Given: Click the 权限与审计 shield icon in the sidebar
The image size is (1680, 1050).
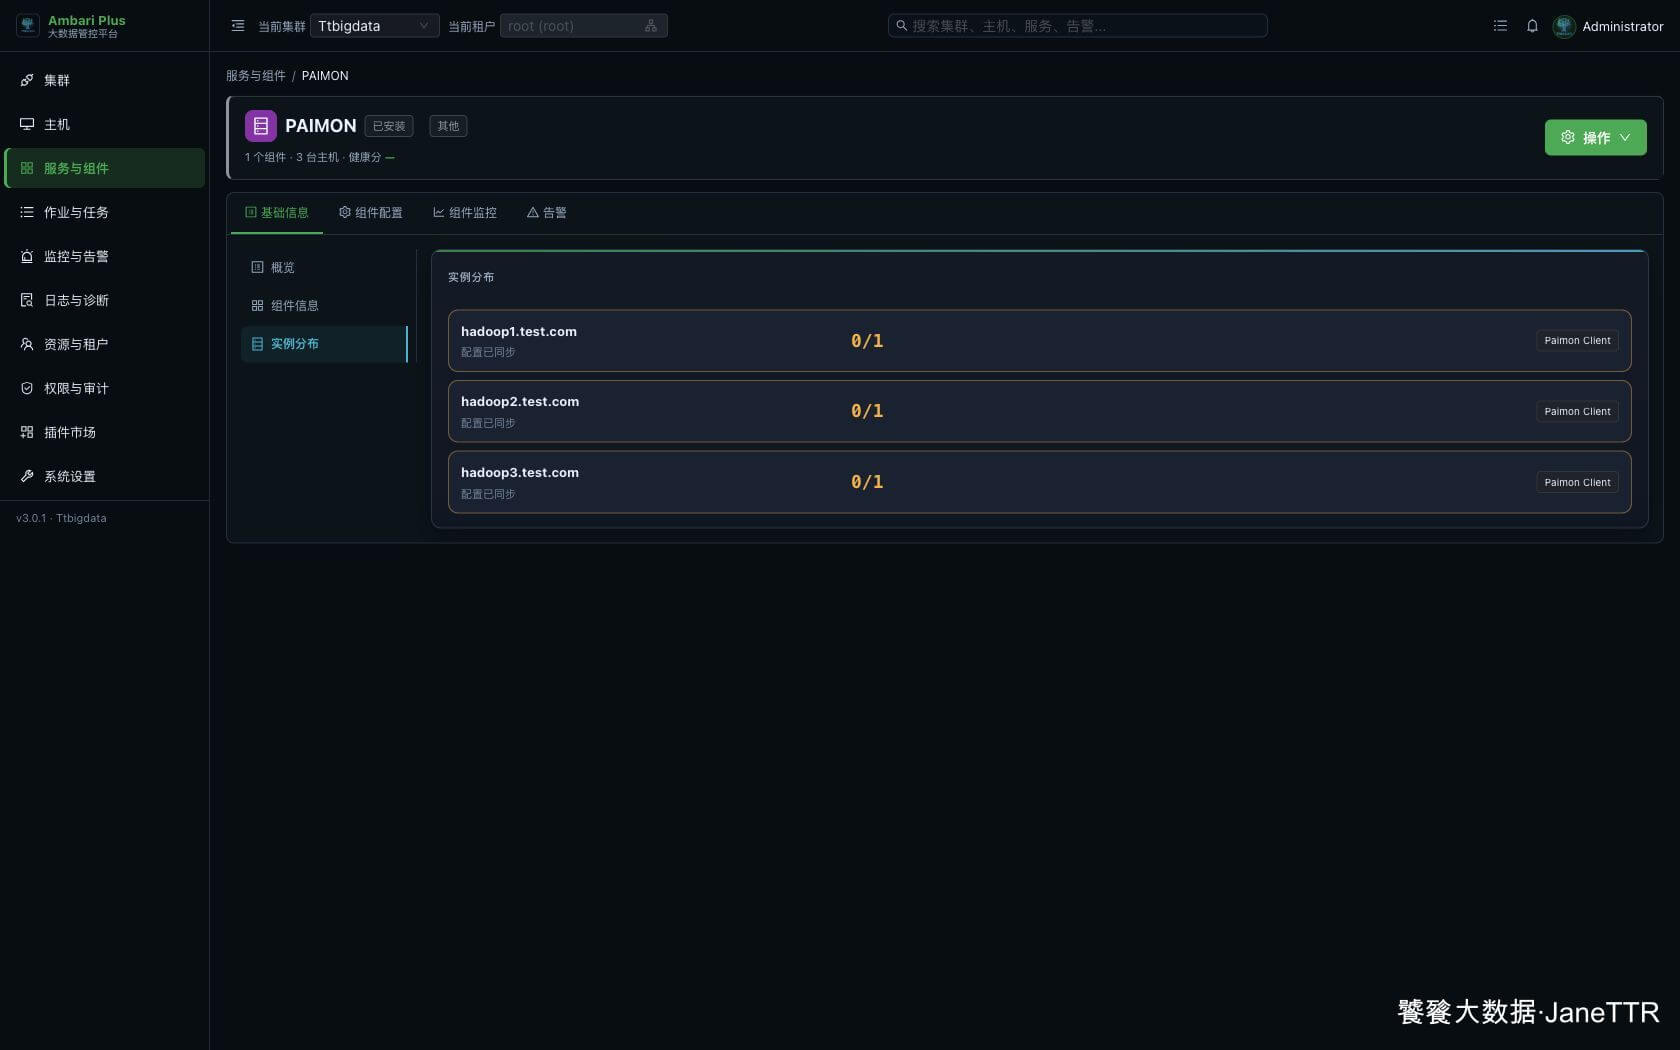Looking at the screenshot, I should click(27, 388).
